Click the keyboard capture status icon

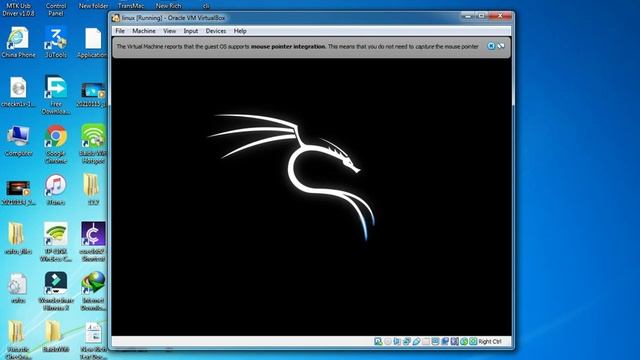click(473, 341)
